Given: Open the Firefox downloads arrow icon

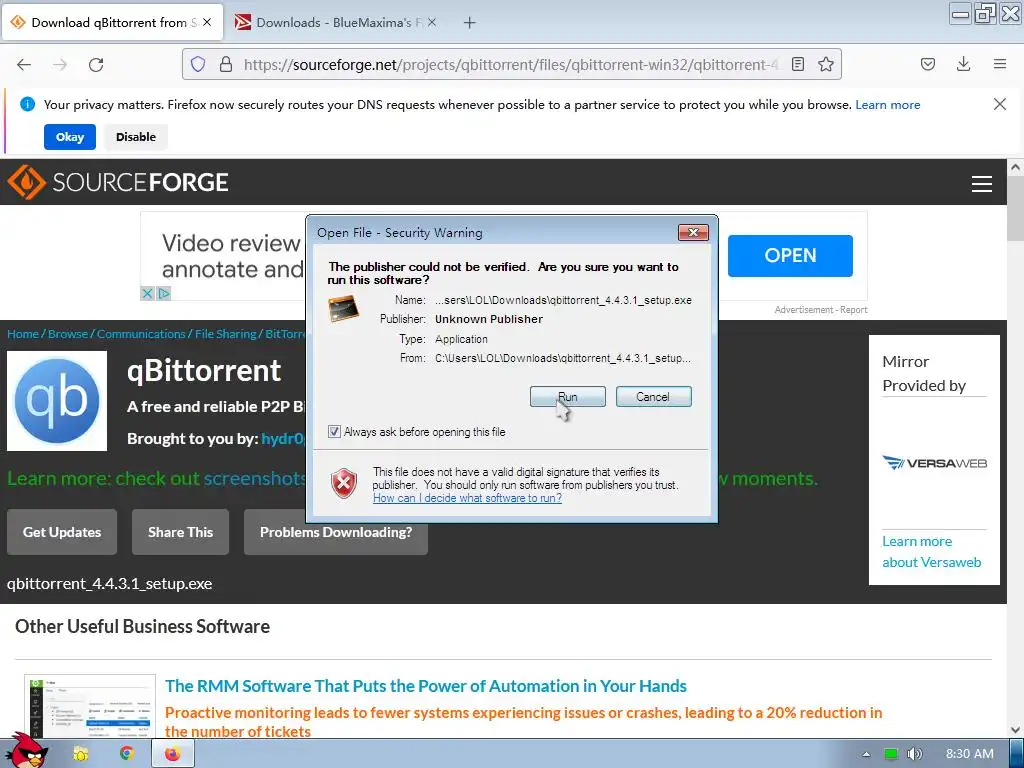Looking at the screenshot, I should coord(963,64).
